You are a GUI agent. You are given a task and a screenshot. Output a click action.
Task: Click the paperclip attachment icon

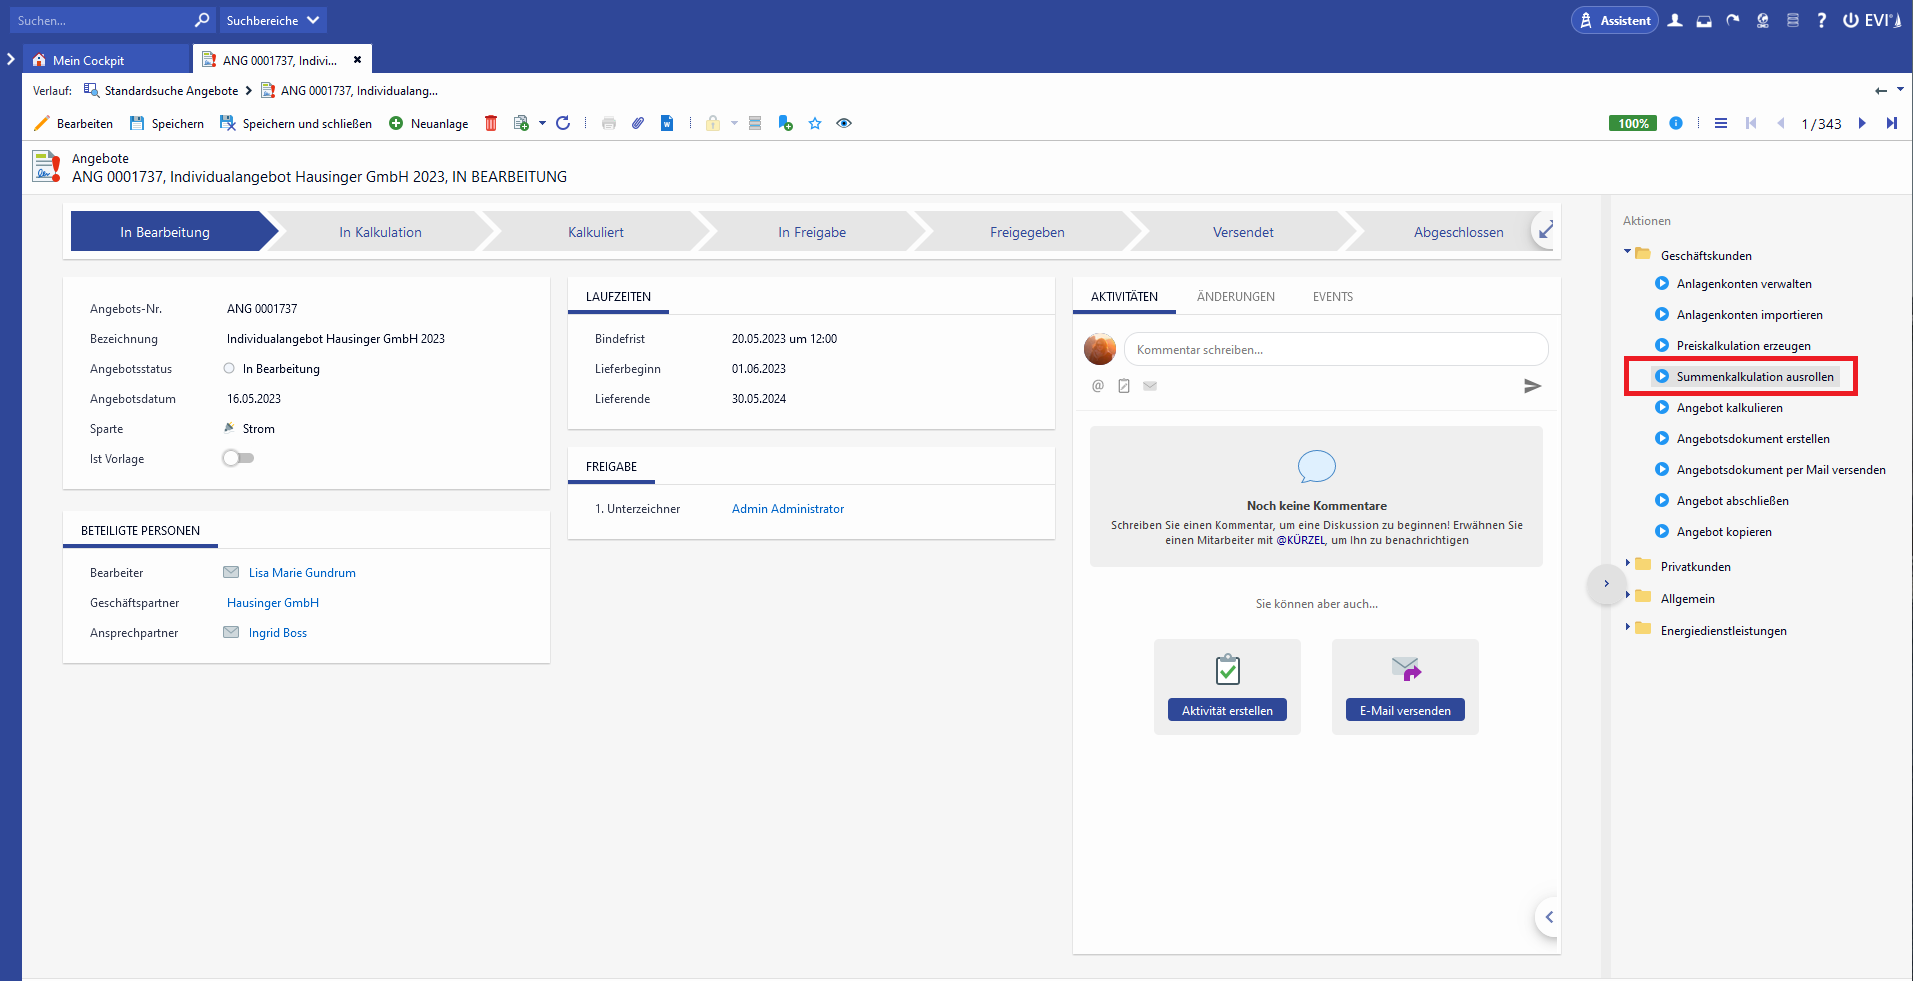(638, 123)
